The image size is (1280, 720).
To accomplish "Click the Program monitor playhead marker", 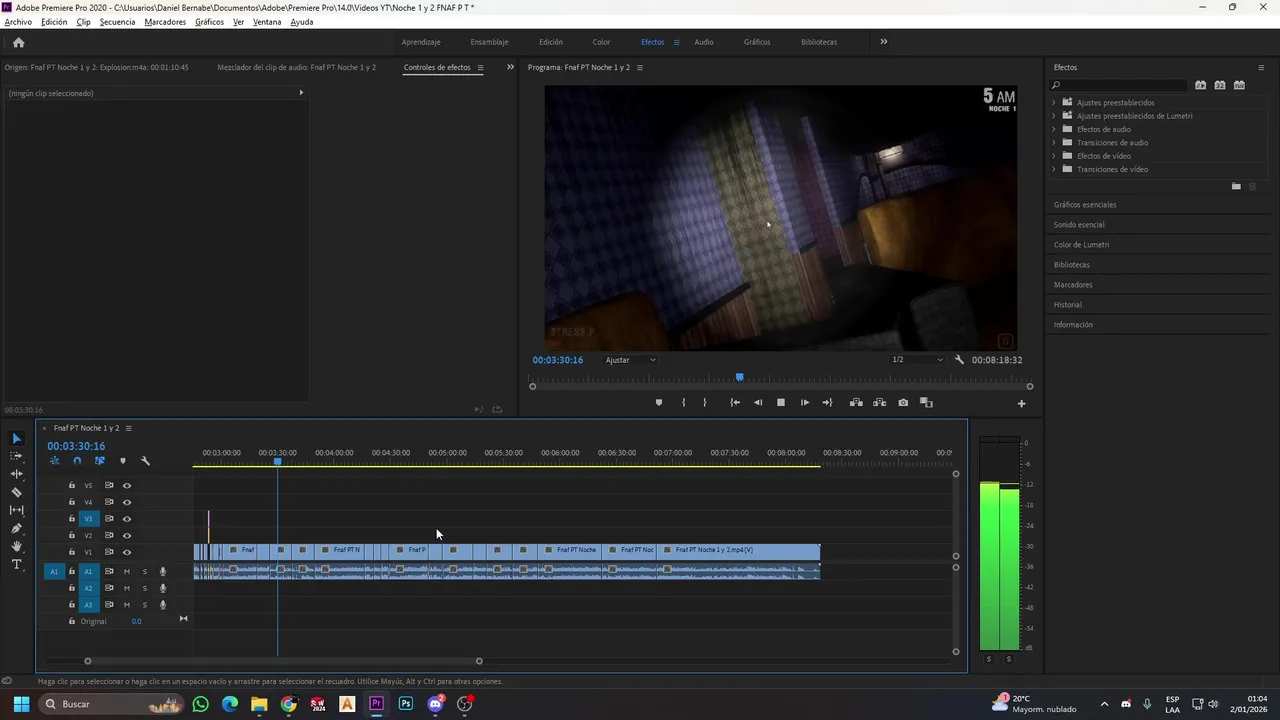I will (x=740, y=377).
